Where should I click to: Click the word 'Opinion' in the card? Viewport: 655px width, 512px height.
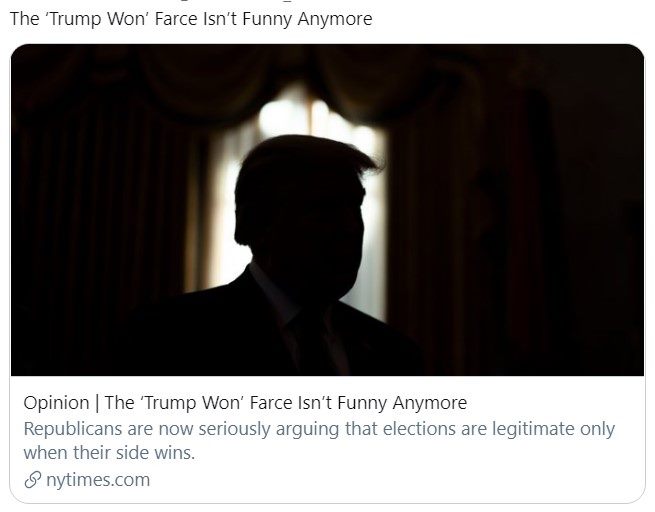click(56, 403)
